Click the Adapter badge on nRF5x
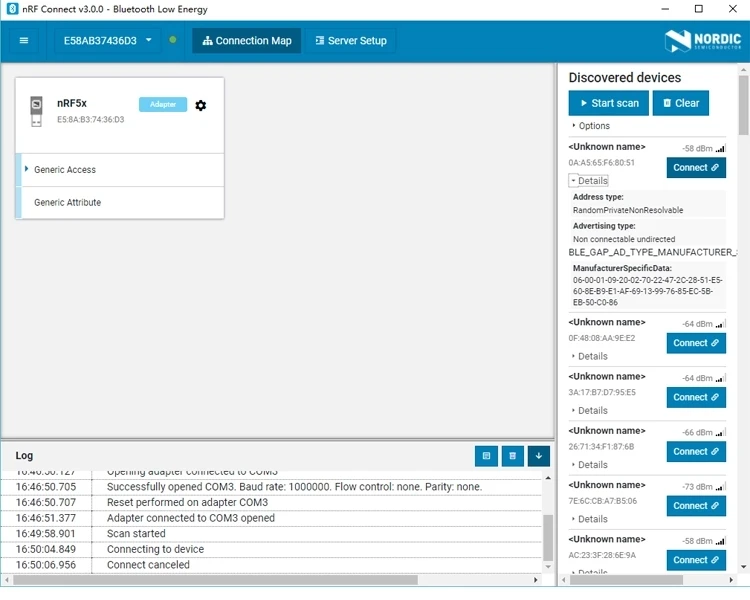750x600 pixels. [x=163, y=104]
